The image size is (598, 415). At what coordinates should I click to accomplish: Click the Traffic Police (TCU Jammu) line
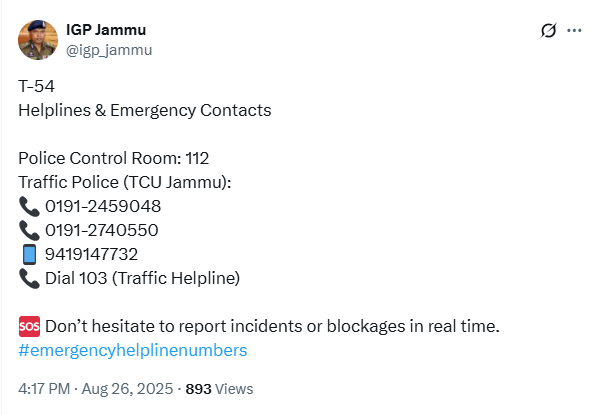click(x=125, y=182)
